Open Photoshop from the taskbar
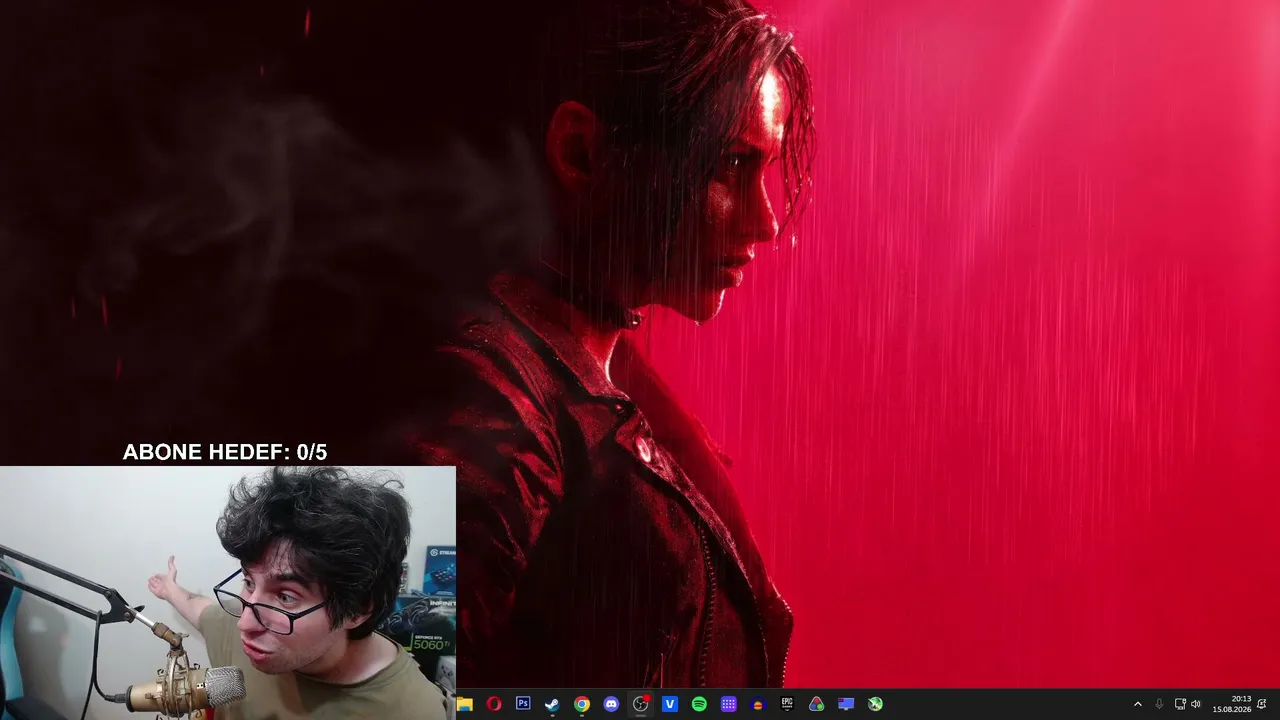1280x720 pixels. 523,704
